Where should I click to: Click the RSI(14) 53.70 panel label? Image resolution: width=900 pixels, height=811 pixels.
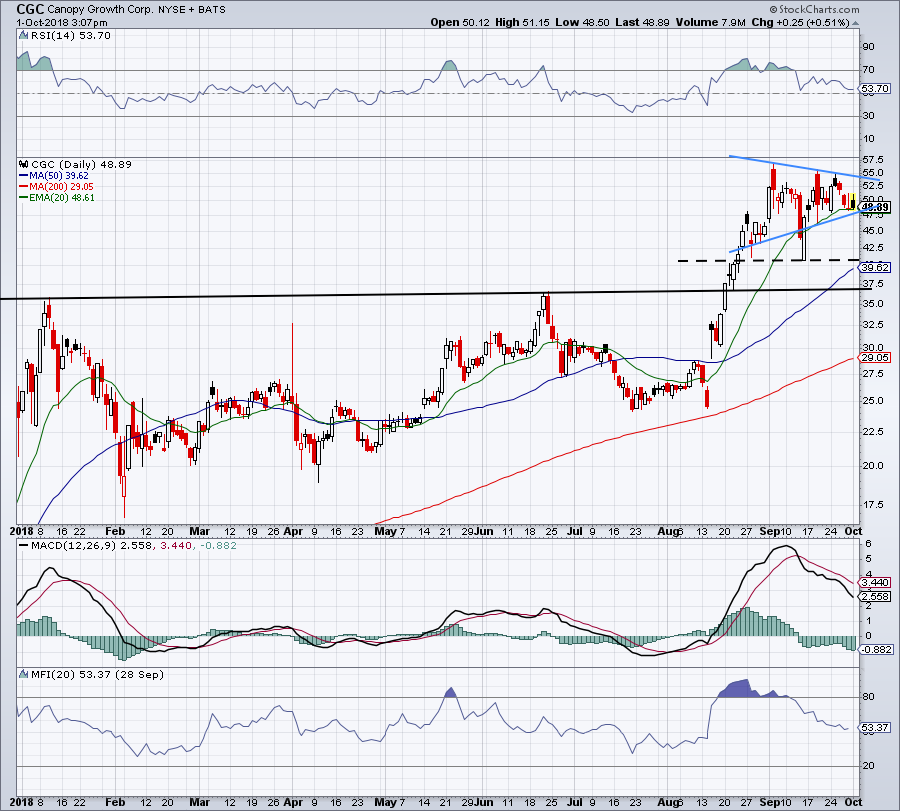click(71, 36)
